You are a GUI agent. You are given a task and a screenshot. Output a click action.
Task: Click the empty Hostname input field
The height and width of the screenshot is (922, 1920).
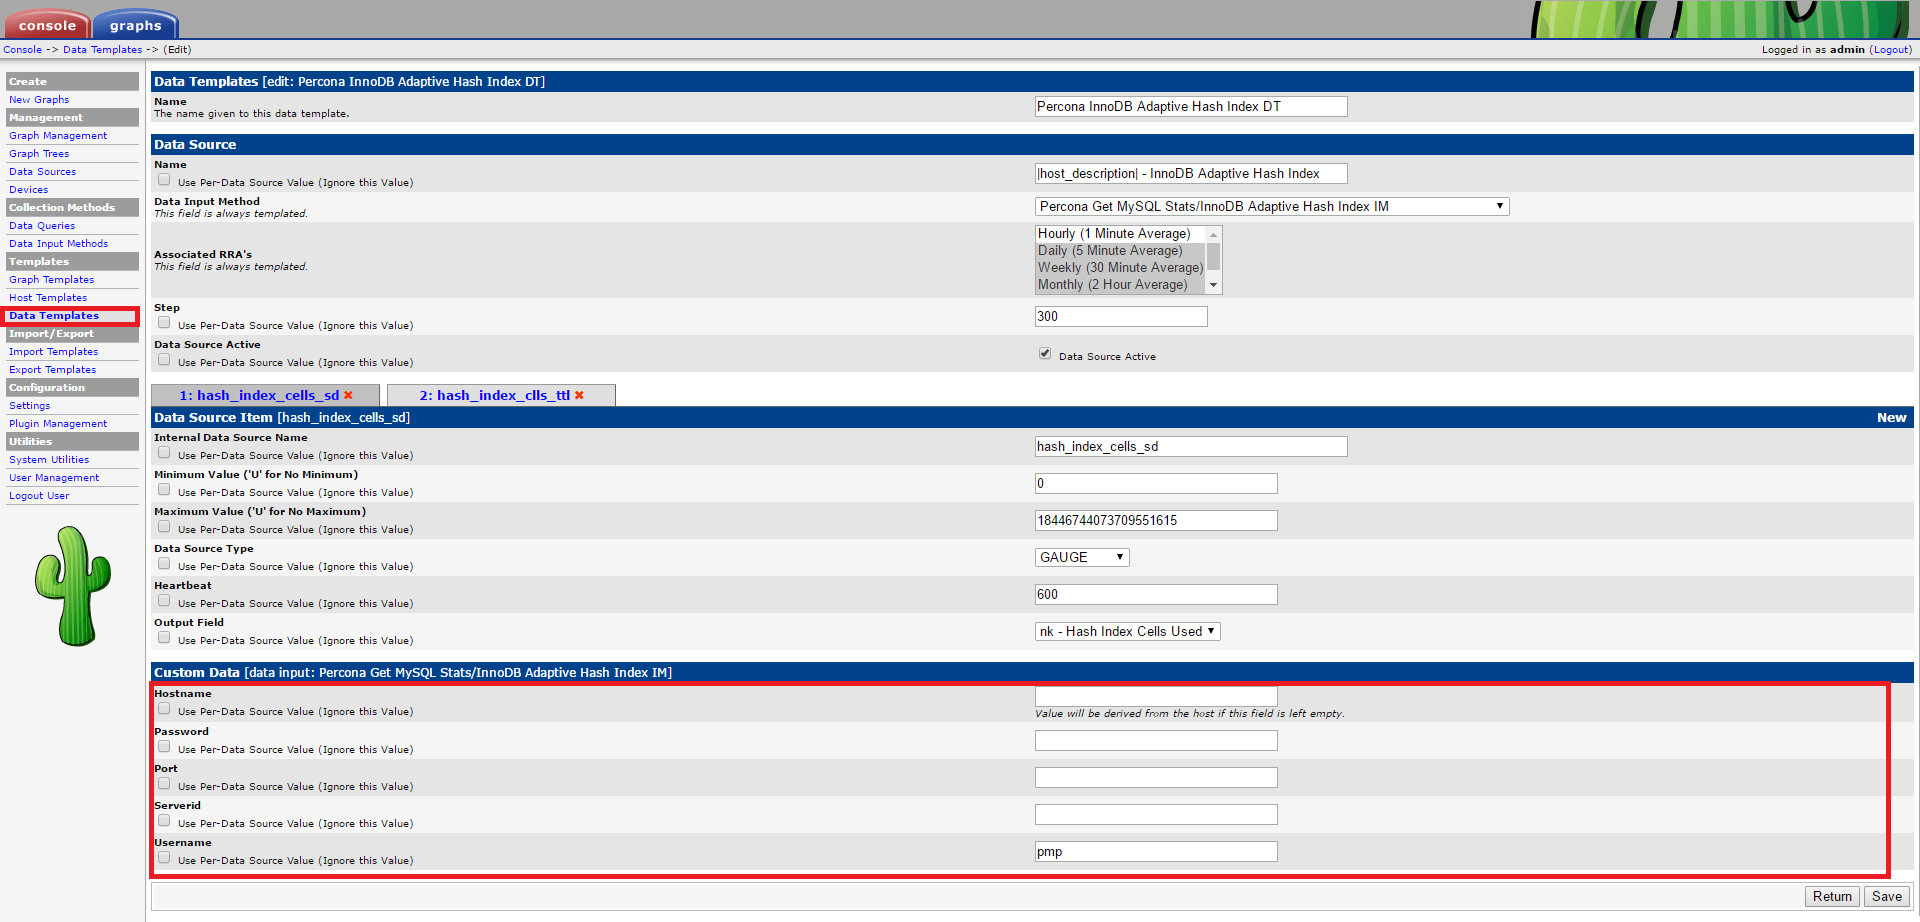[x=1156, y=696]
